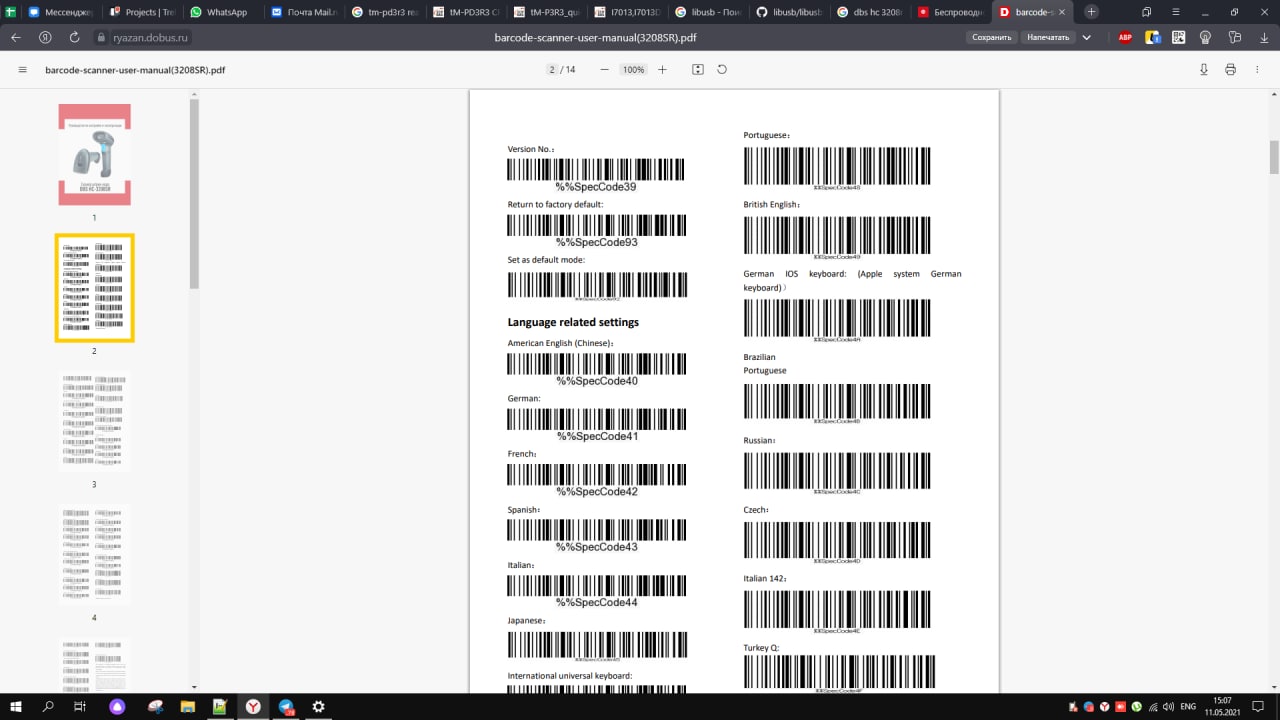
Task: Open the Yandex home button
Action: (x=45, y=37)
